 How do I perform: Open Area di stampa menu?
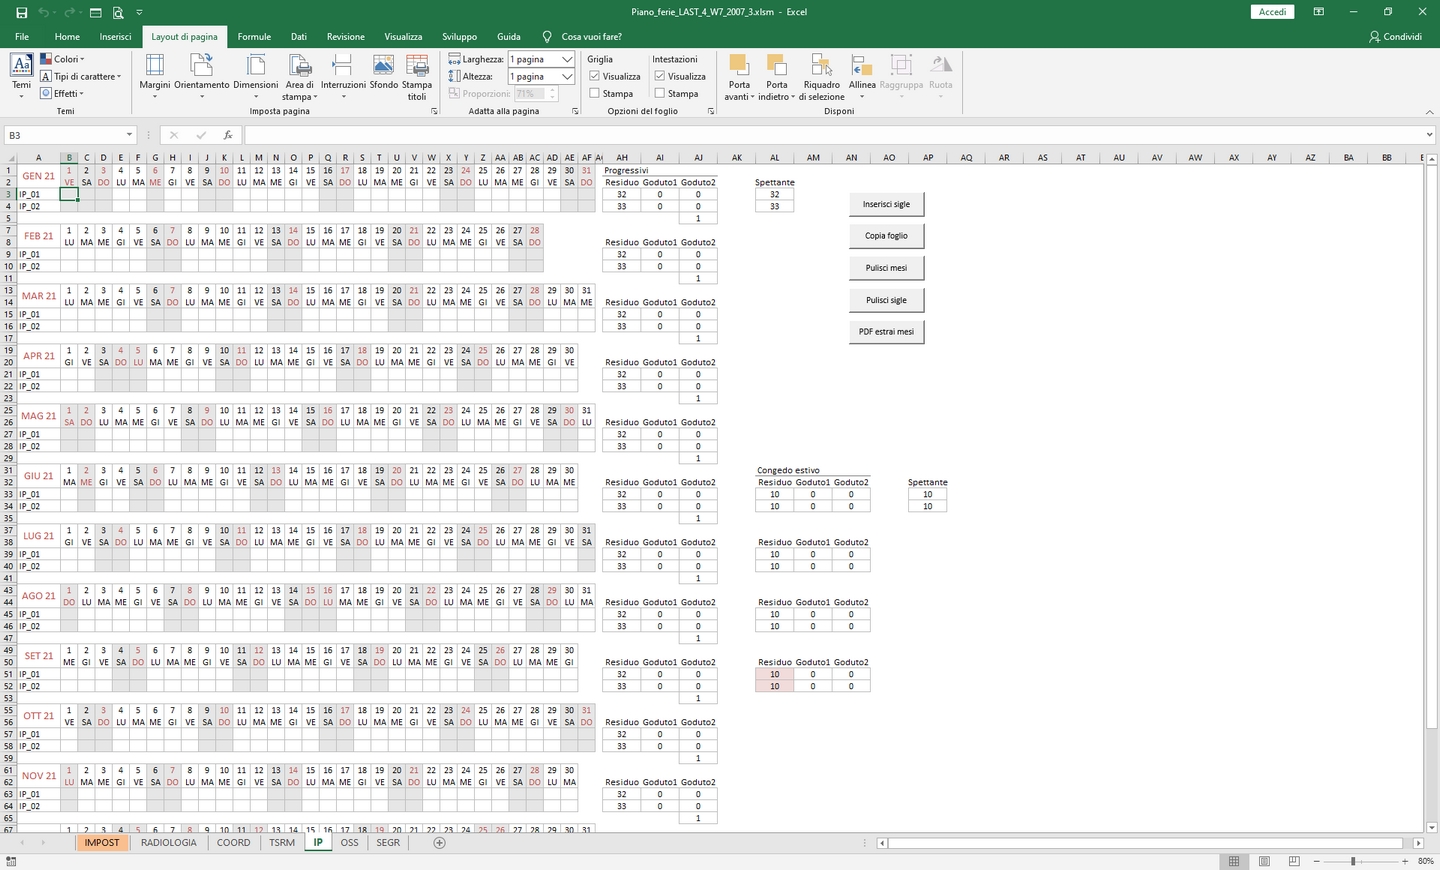pos(300,77)
